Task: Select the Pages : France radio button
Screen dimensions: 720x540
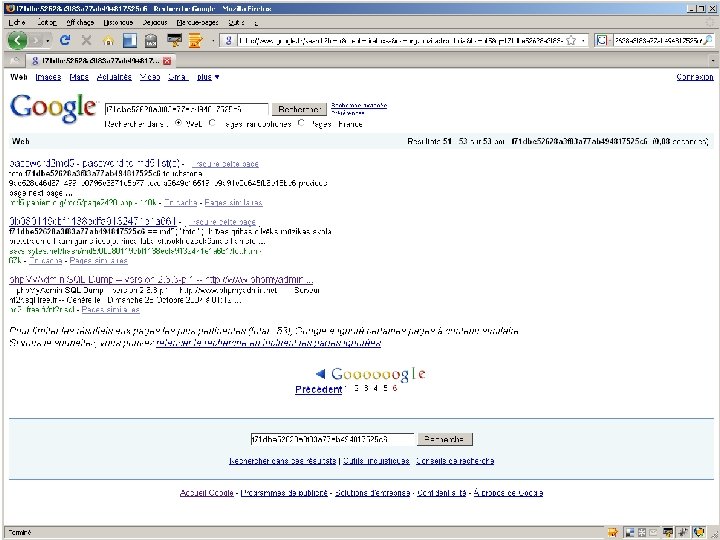Action: (x=301, y=123)
